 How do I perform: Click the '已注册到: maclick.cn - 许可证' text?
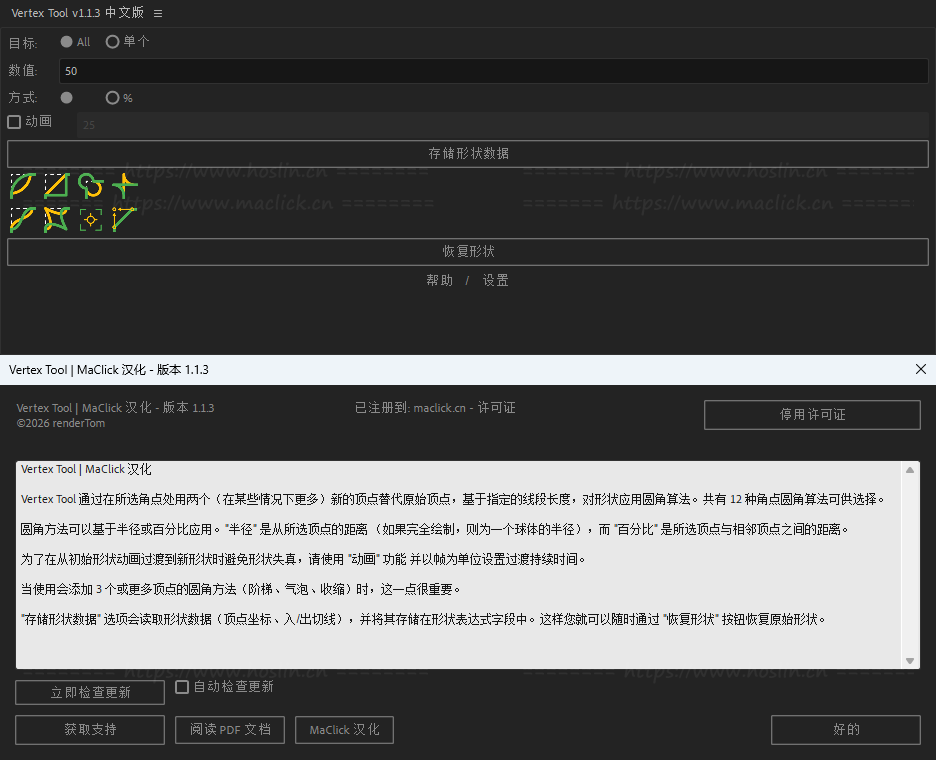click(435, 408)
